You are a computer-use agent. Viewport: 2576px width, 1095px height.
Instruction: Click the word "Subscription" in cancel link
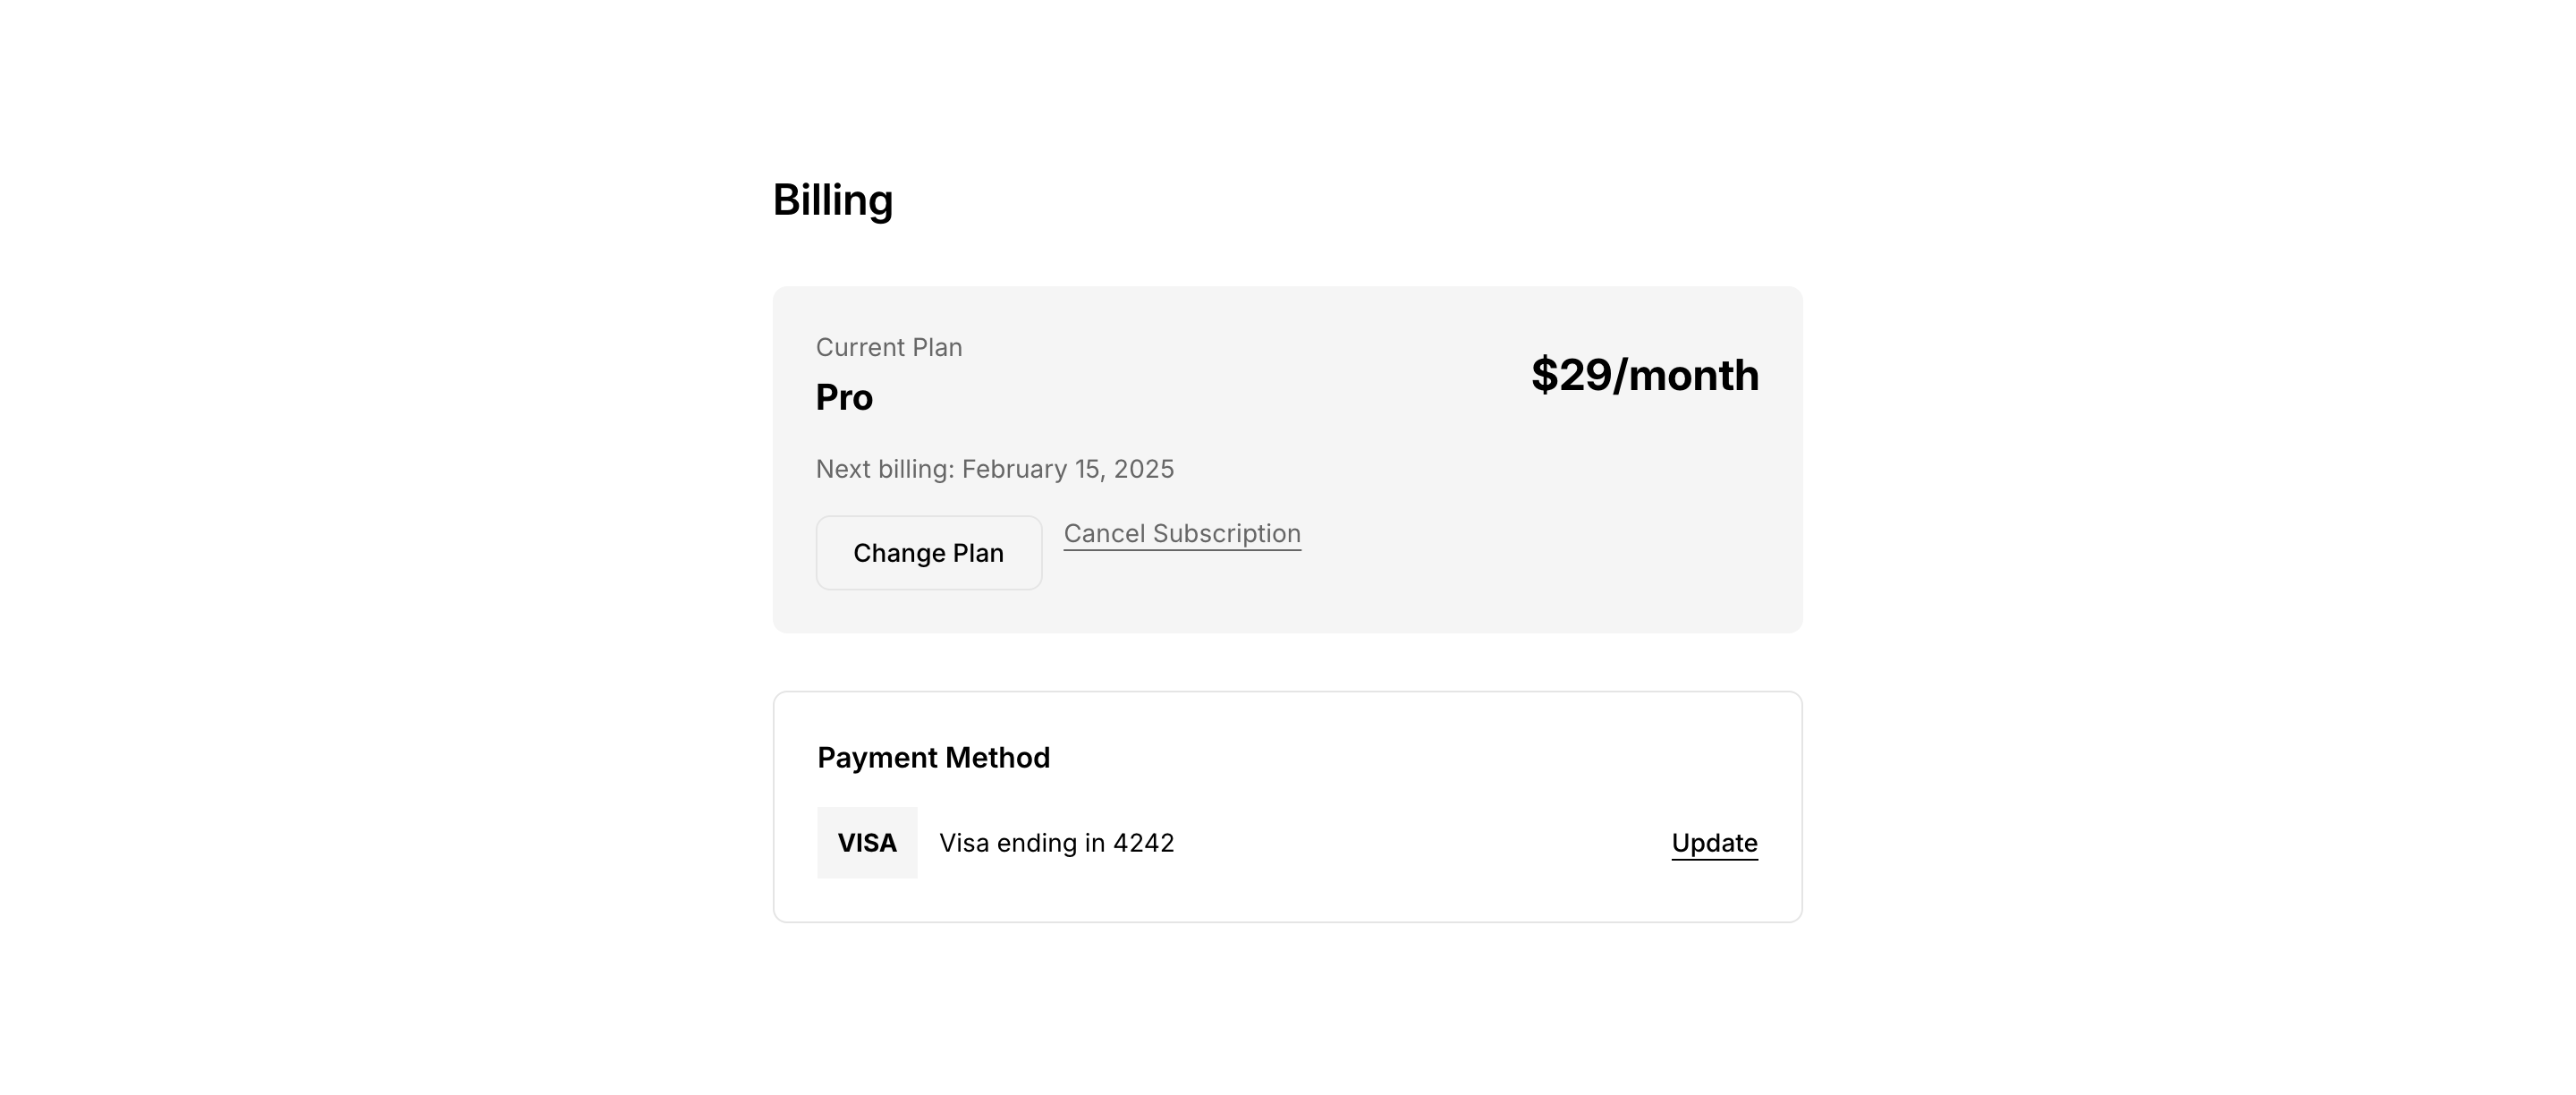click(1227, 534)
